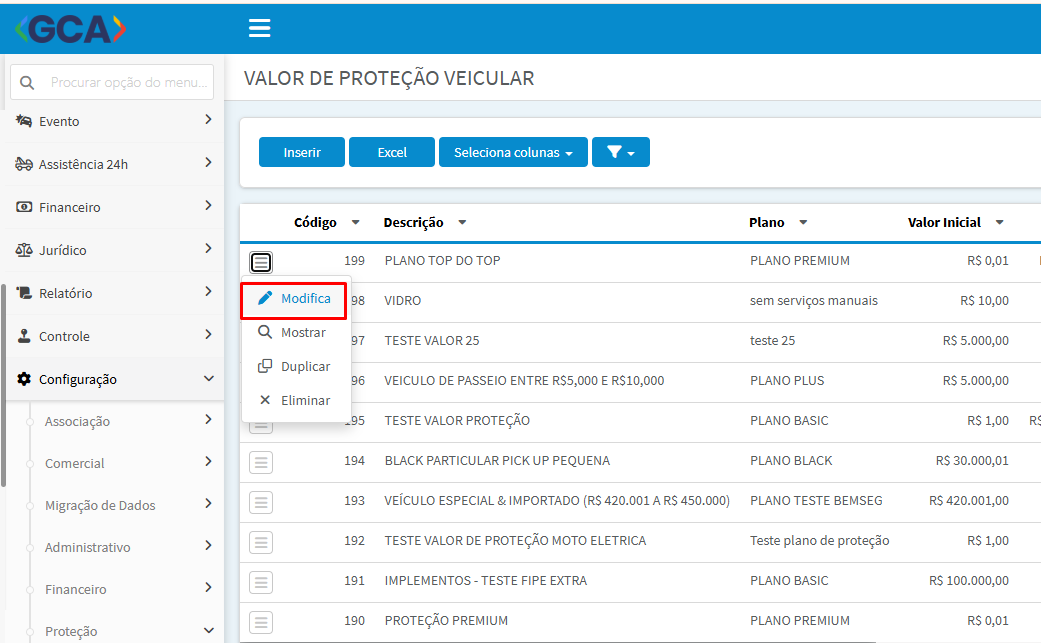Select the VIDRO description cell

pos(402,301)
